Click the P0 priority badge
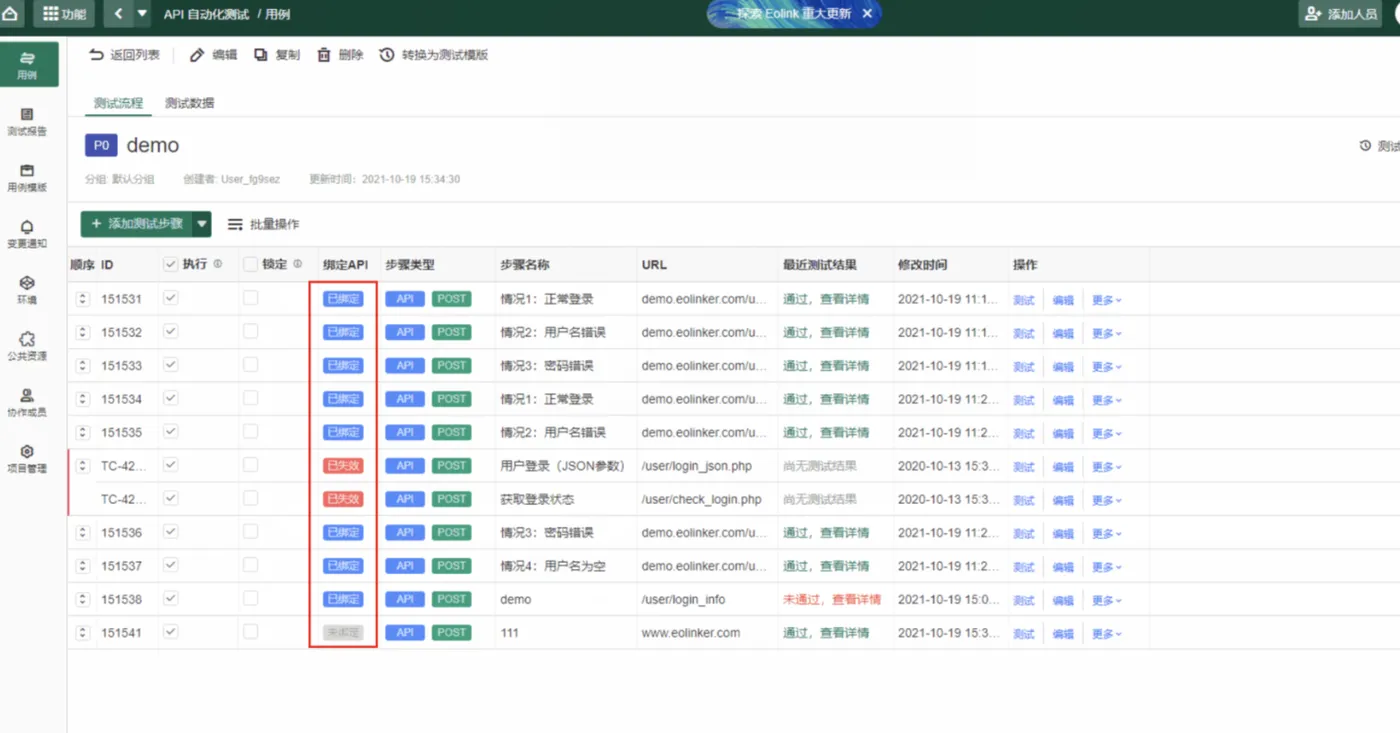 tap(101, 145)
